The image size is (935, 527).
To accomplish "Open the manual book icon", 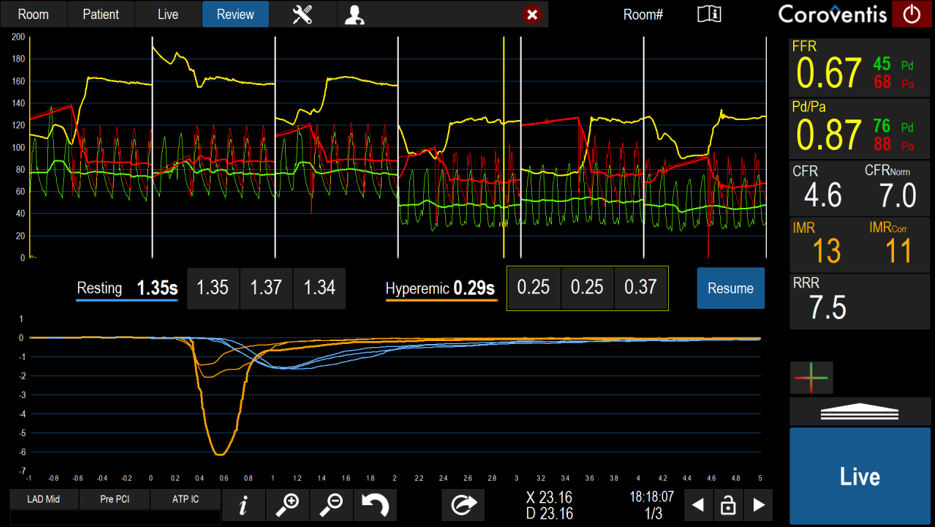I will (709, 14).
